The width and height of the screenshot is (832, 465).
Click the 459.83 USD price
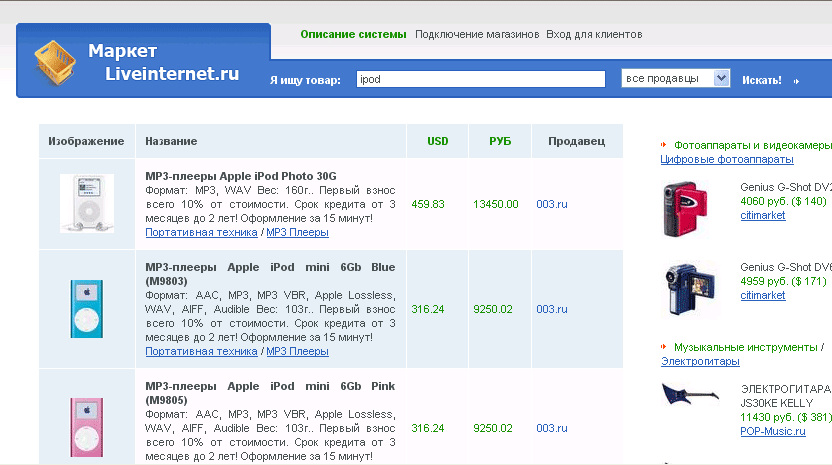(428, 204)
